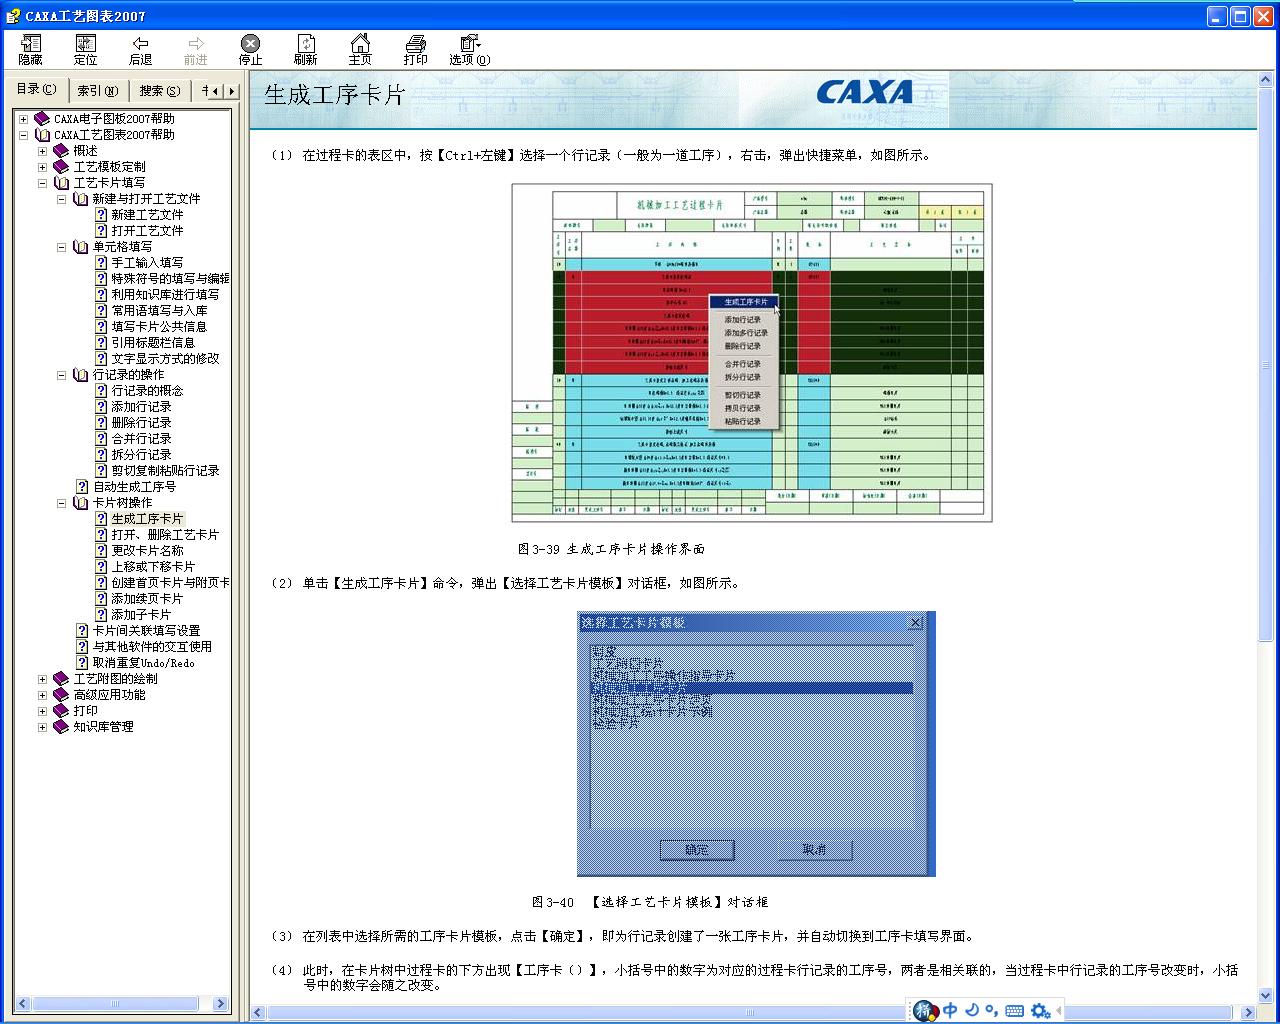This screenshot has height=1024, width=1280.
Task: Open the 上移或下移卡片 topic
Action: point(153,567)
